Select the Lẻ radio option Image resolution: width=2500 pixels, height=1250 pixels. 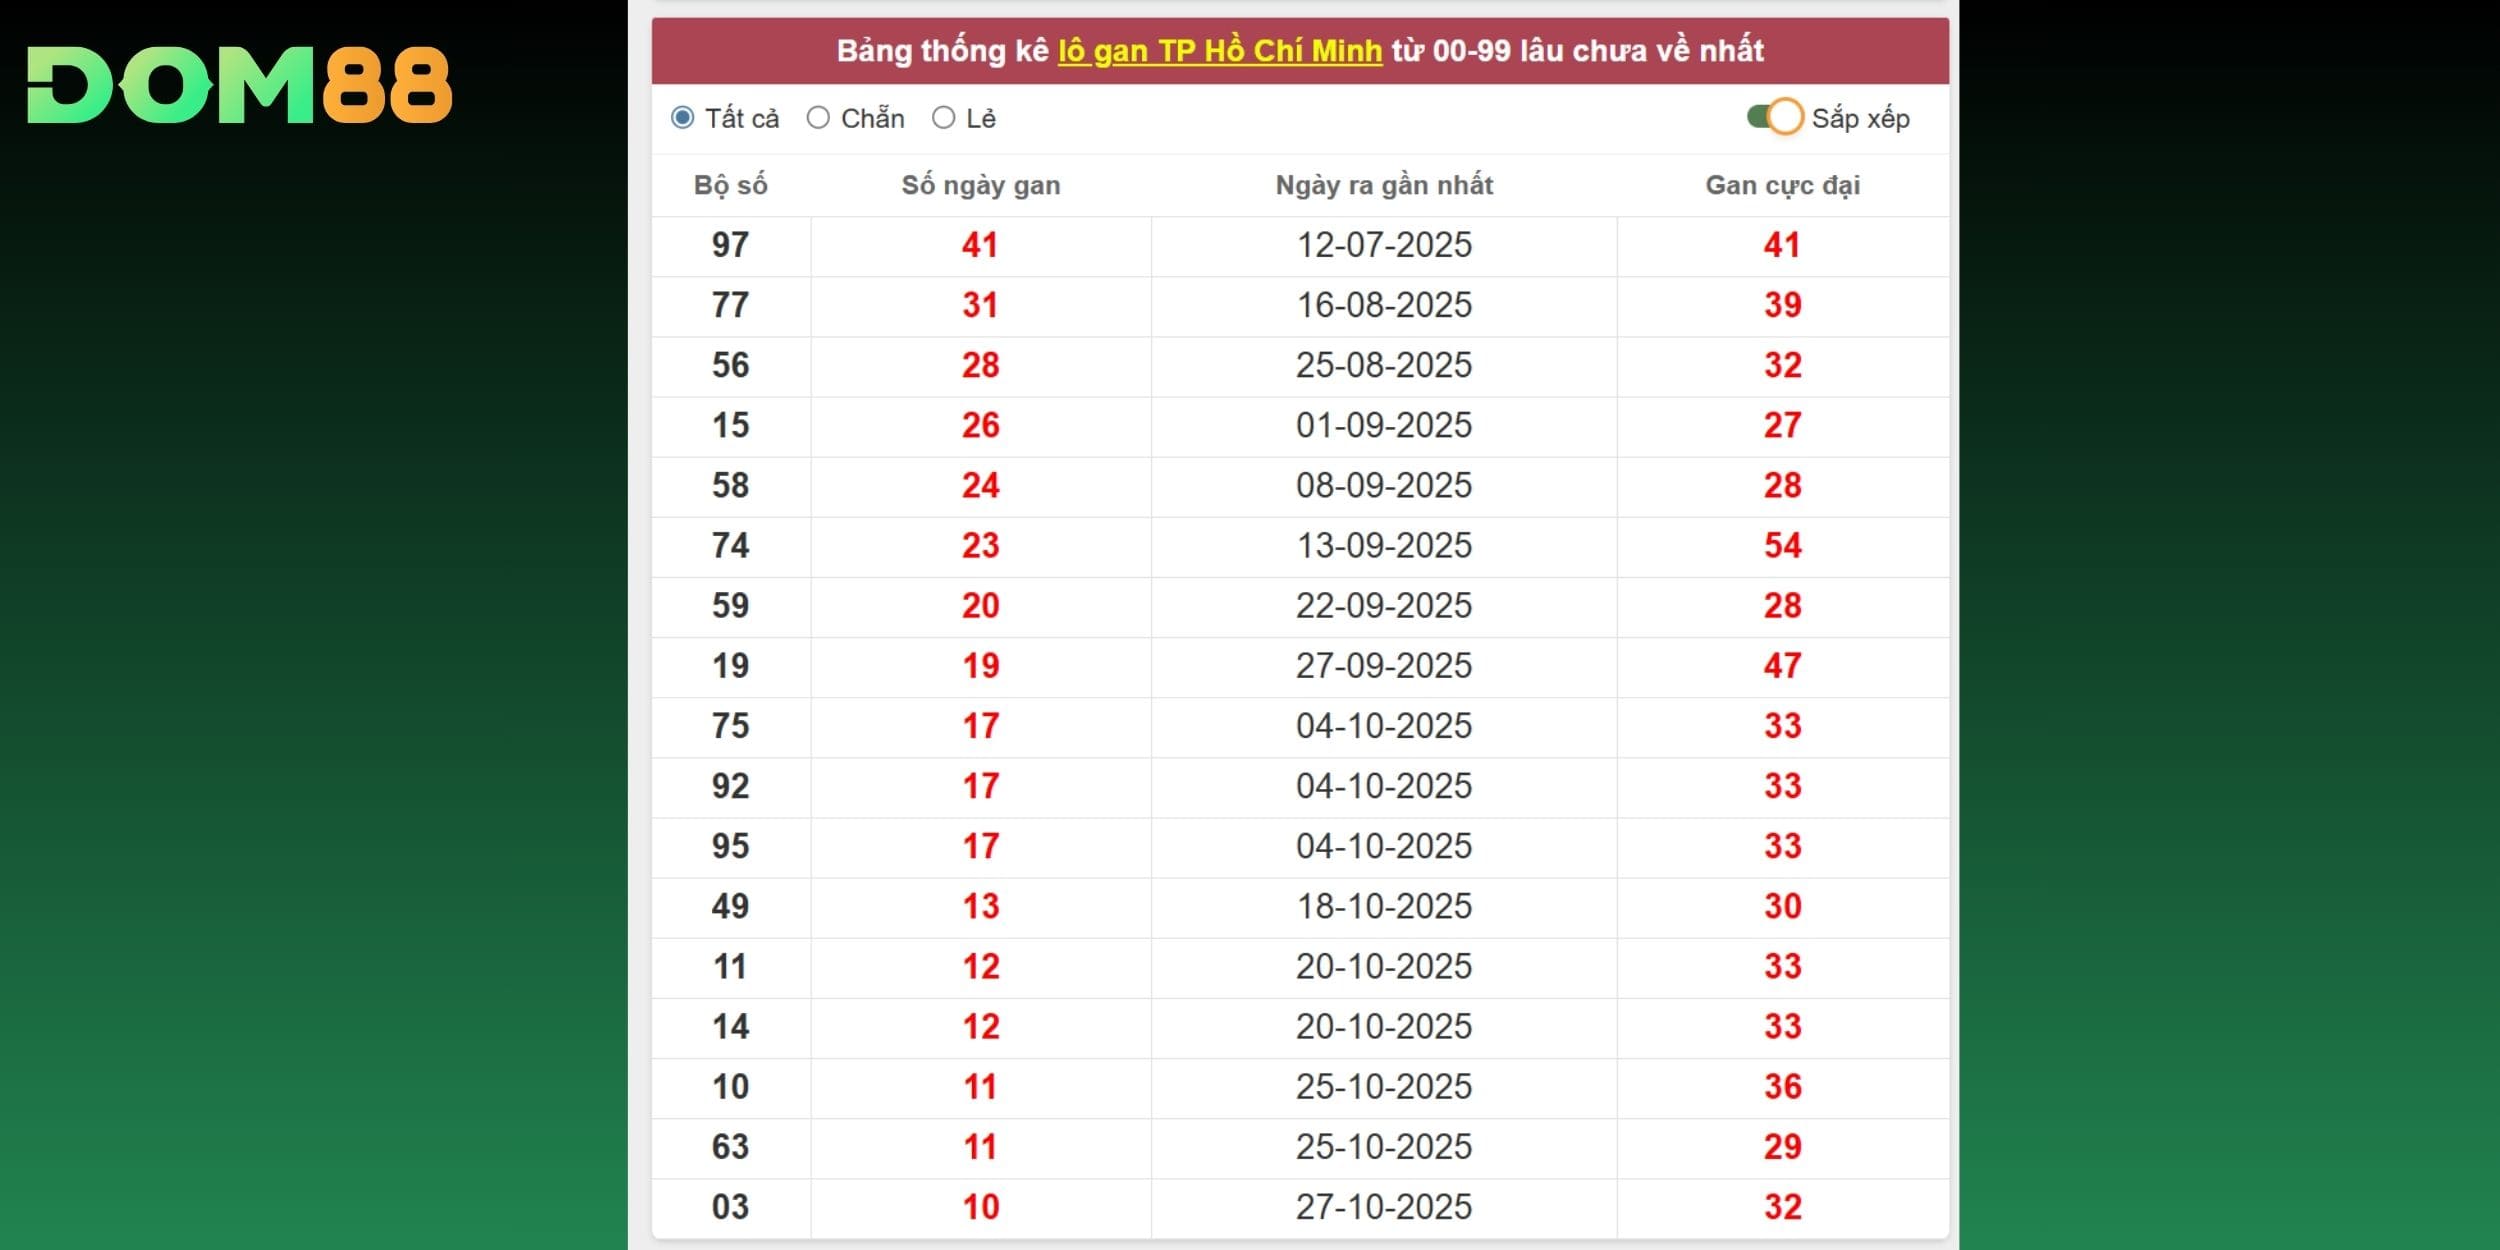[943, 118]
